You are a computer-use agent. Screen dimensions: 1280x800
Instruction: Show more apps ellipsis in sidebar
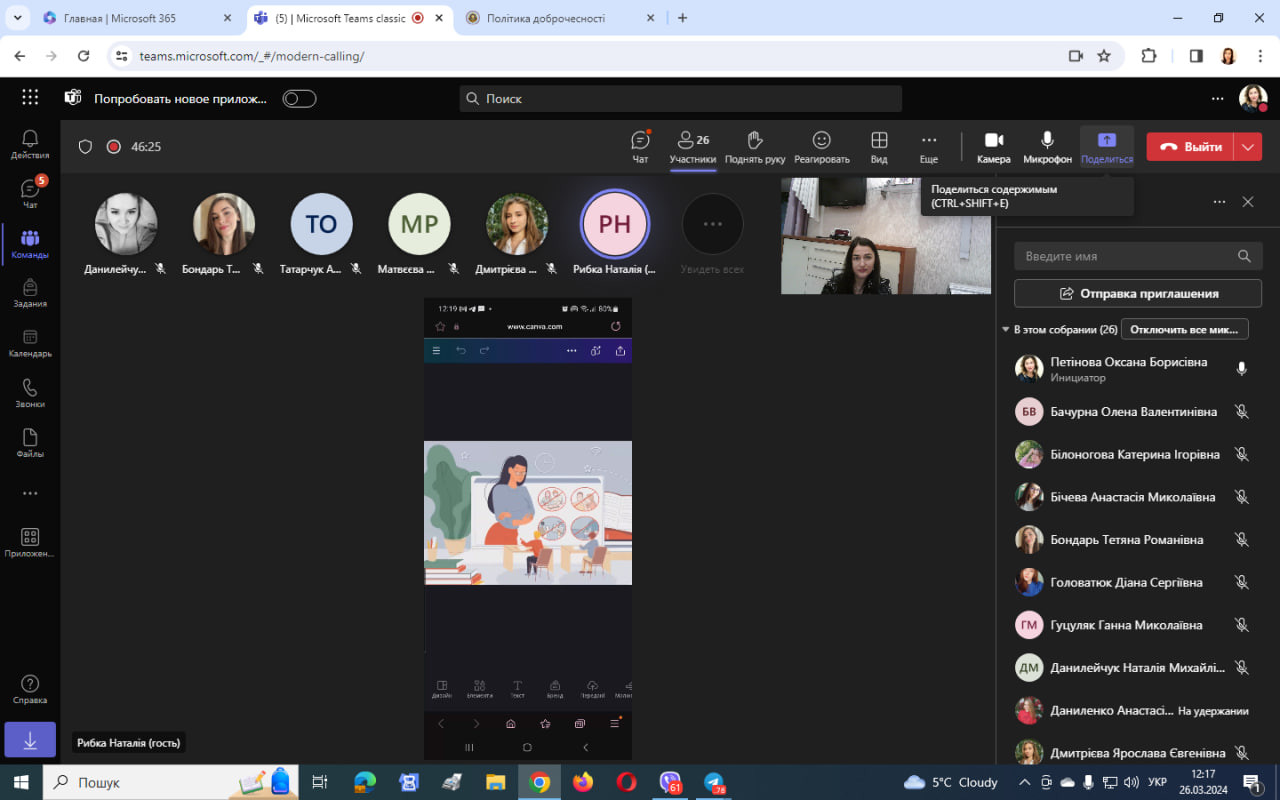[30, 493]
